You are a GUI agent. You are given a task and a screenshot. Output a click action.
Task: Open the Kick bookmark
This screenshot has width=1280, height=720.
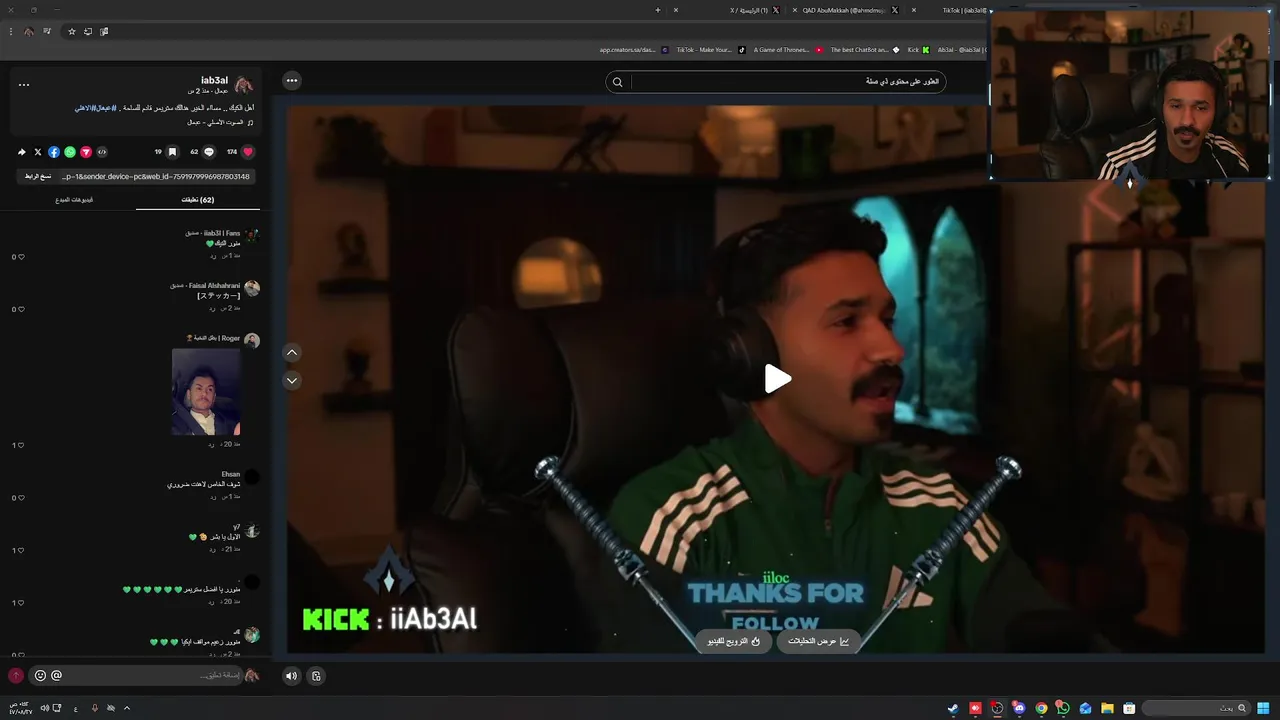point(919,50)
